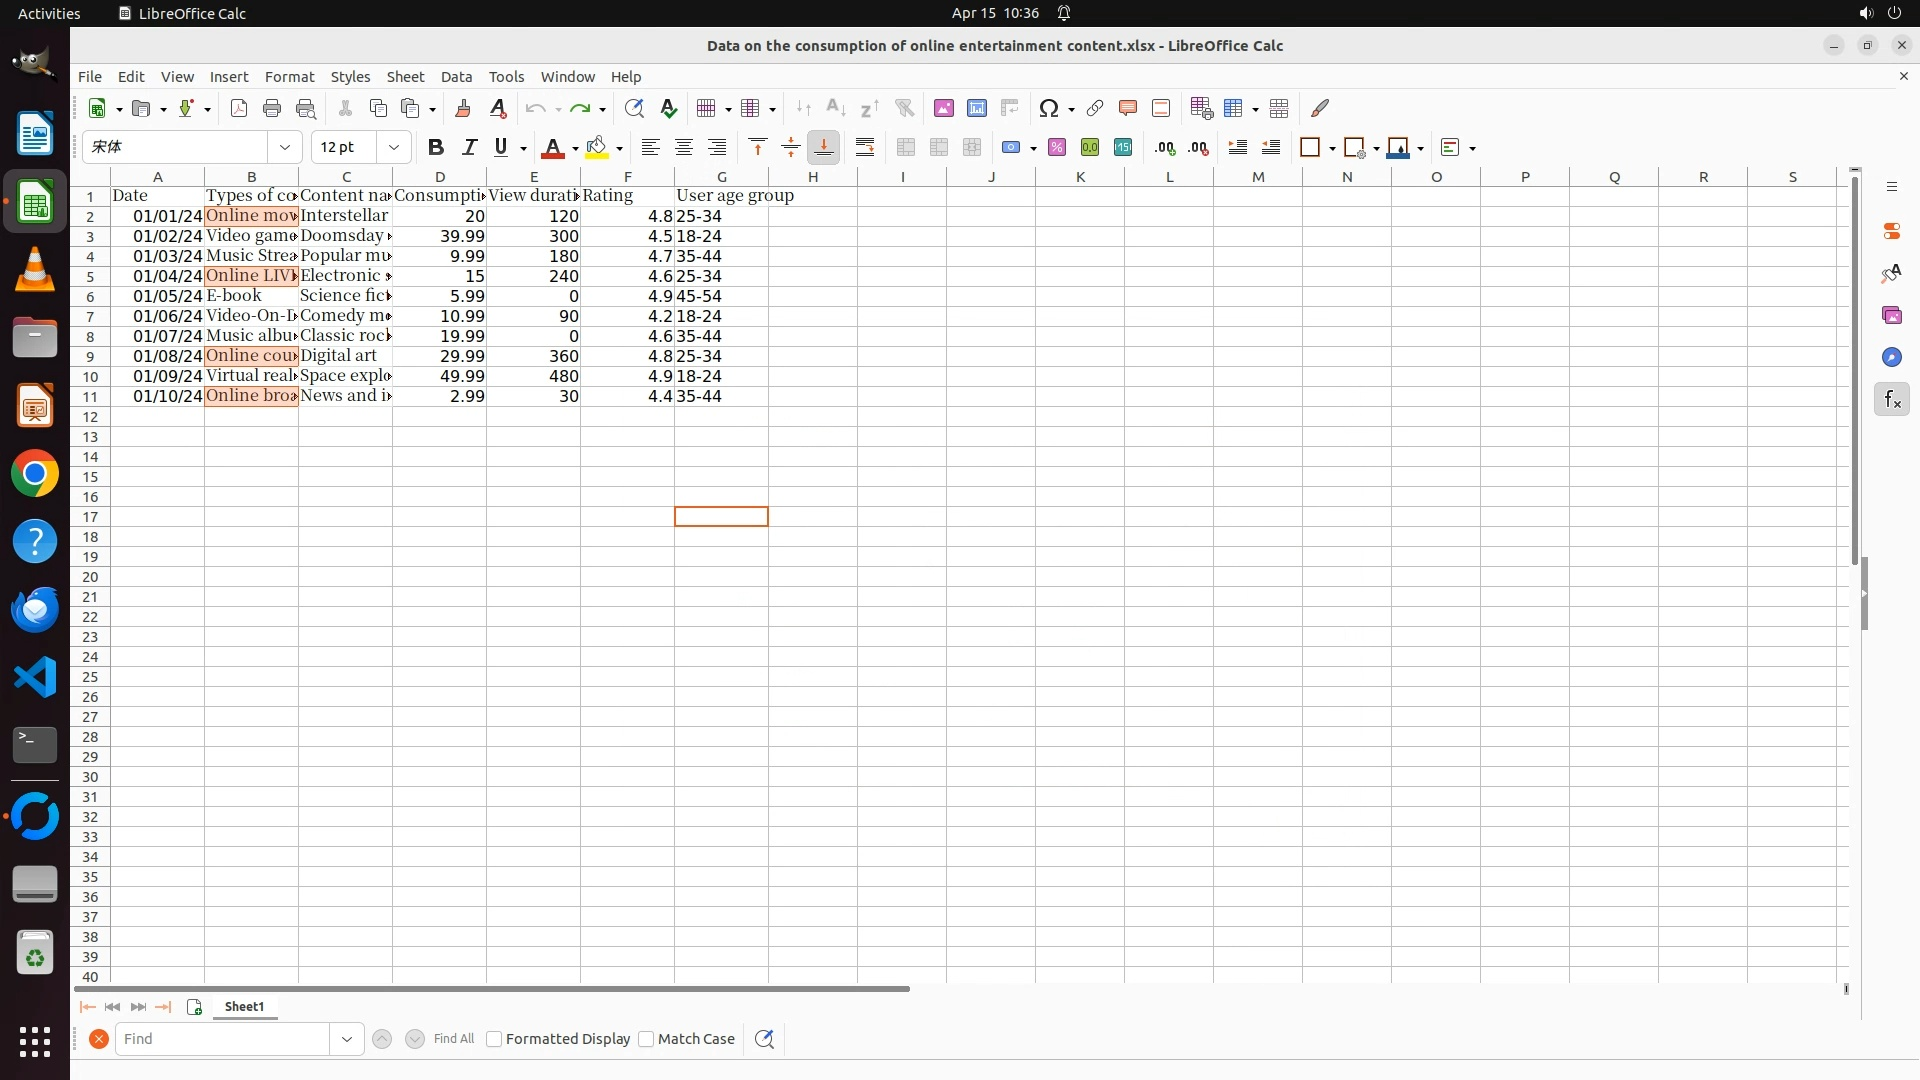
Task: Expand the Find history dropdown arrow
Action: [x=347, y=1039]
